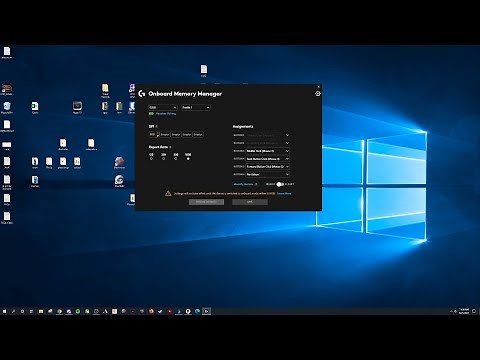Toggle the Default / G-Shift switch
Image resolution: width=480 pixels, height=360 pixels.
280,184
